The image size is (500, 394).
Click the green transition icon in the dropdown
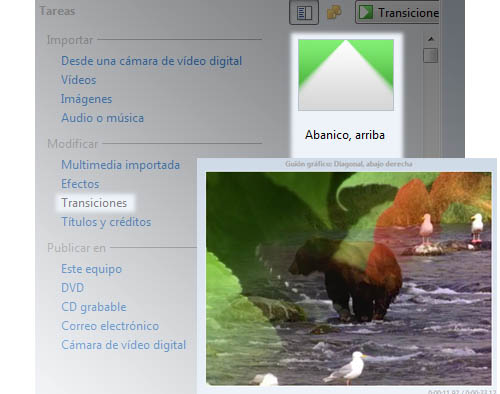coord(366,13)
